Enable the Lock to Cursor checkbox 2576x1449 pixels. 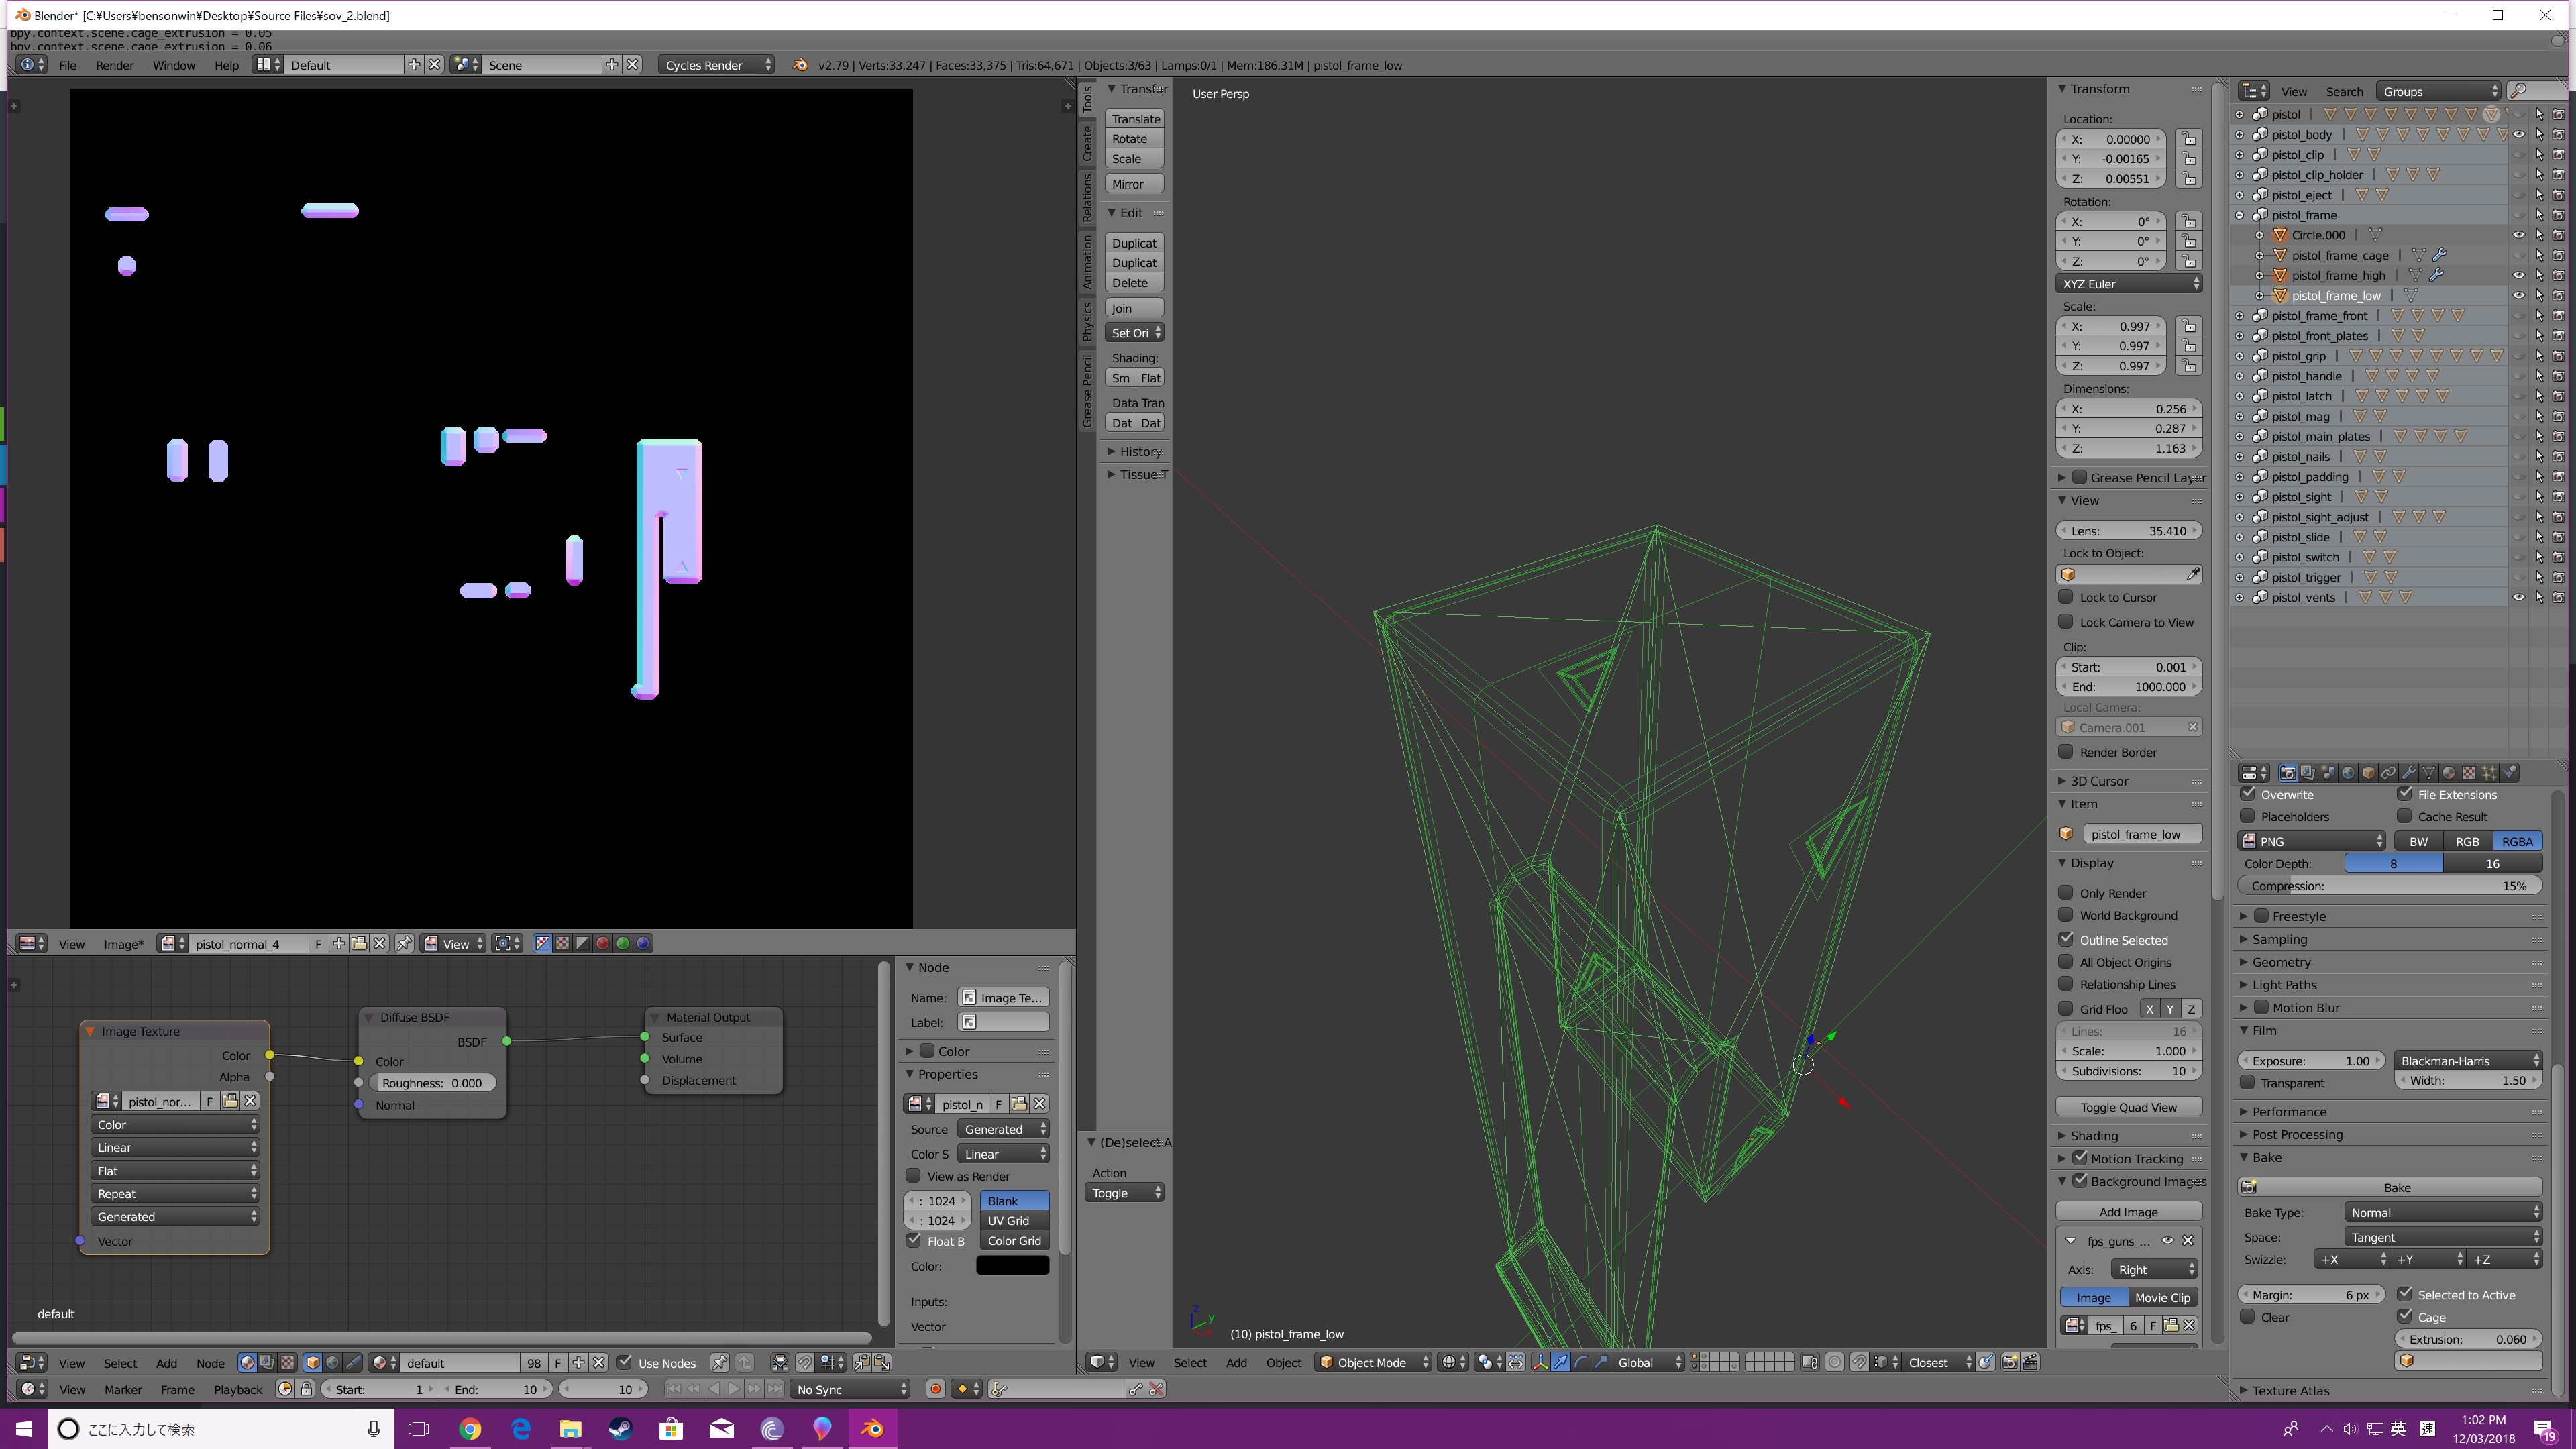pyautogui.click(x=2066, y=597)
